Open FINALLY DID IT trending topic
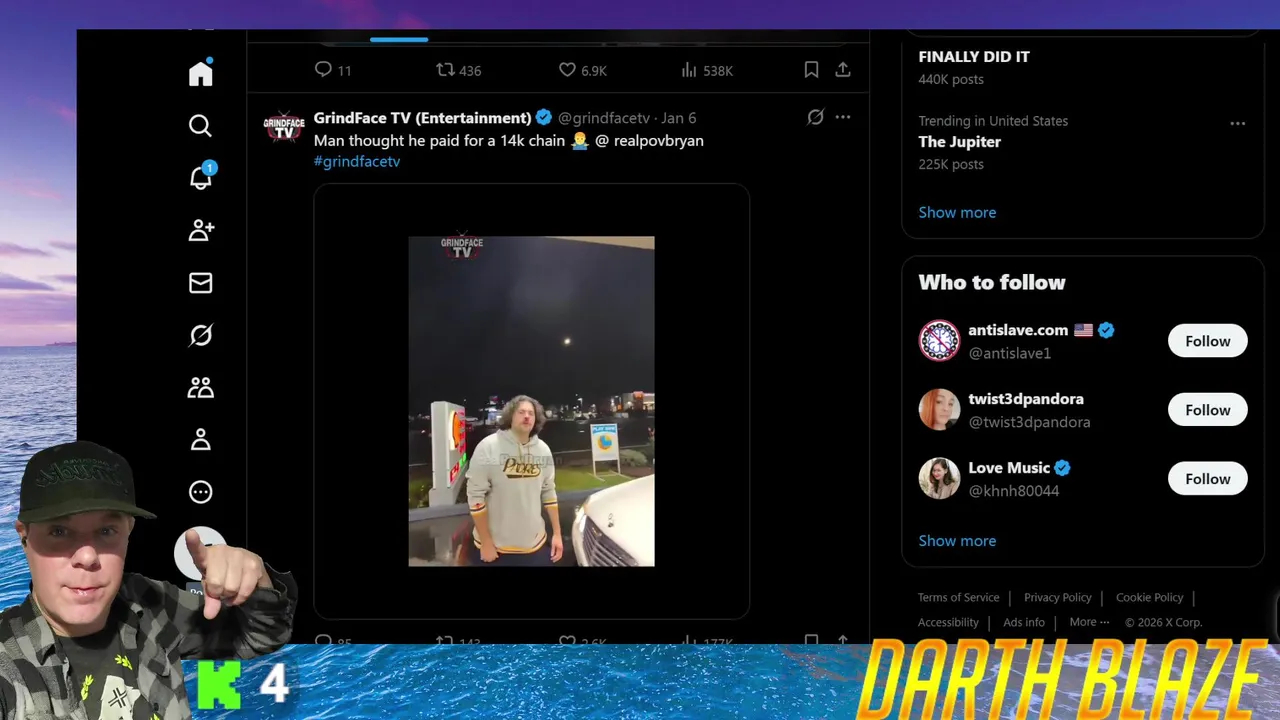 coord(974,57)
